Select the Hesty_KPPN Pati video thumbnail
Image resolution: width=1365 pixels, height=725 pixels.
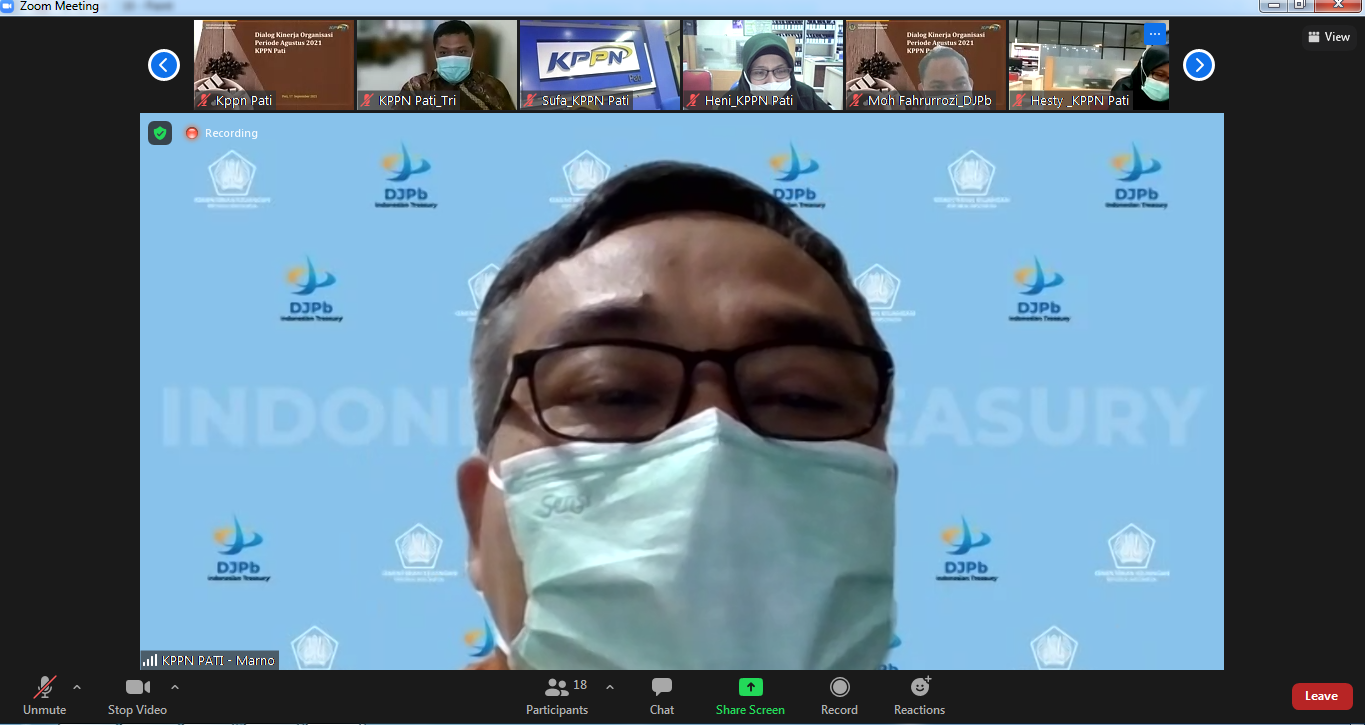pyautogui.click(x=1089, y=65)
